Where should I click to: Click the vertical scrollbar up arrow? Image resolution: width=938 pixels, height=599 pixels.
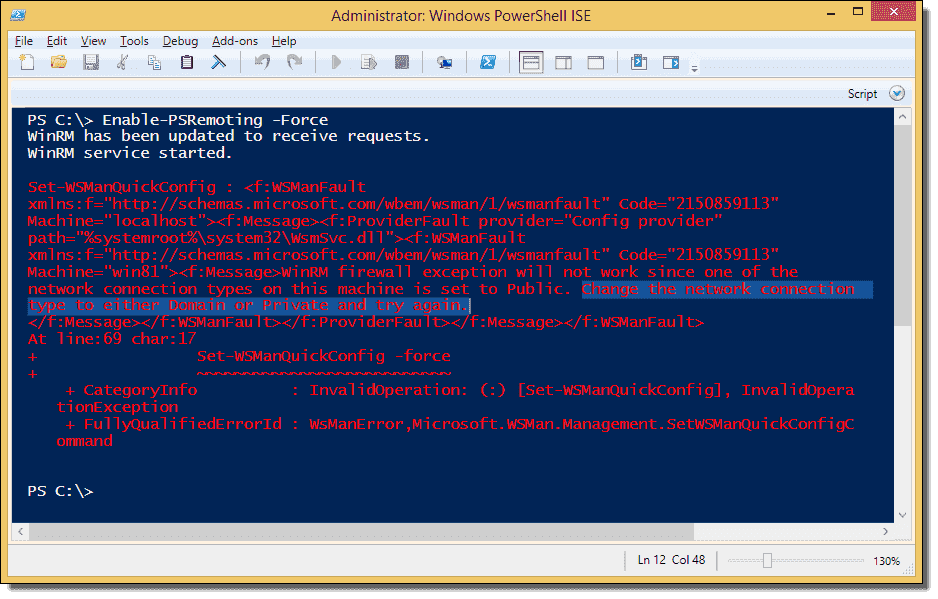902,117
